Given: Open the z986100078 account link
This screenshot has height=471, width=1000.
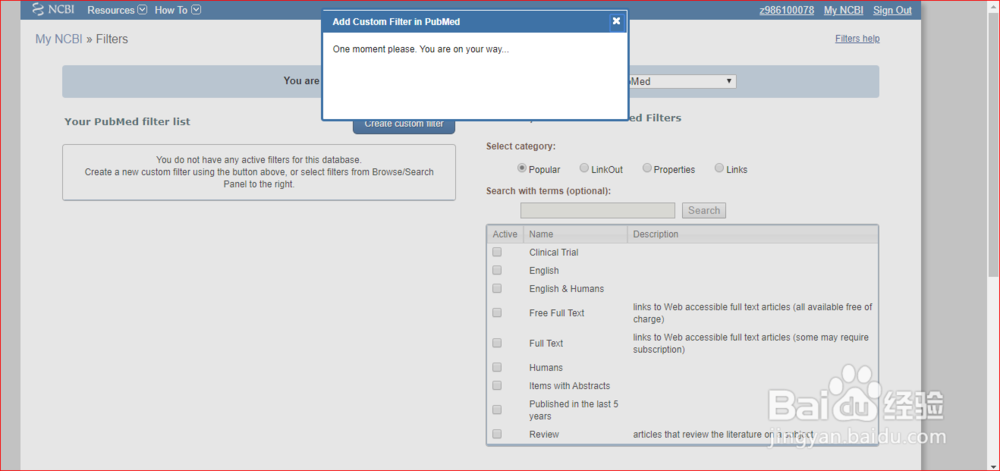Looking at the screenshot, I should coord(787,10).
